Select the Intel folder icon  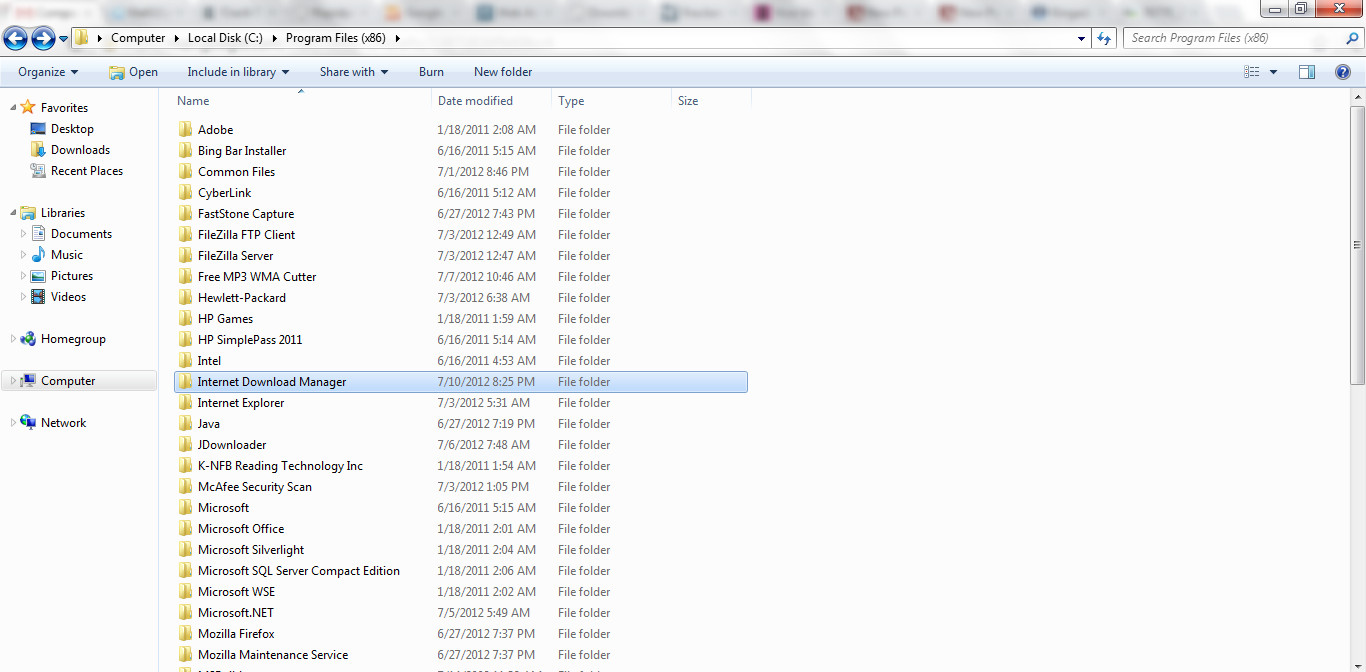pyautogui.click(x=185, y=360)
